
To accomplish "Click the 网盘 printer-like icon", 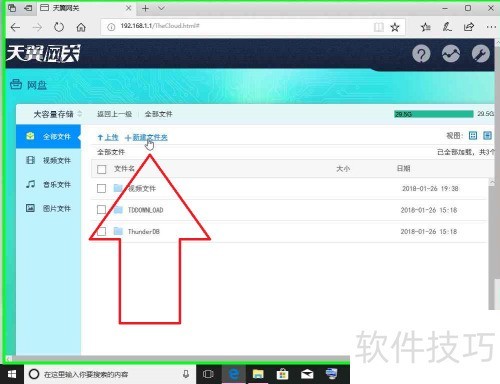I will click(x=16, y=84).
